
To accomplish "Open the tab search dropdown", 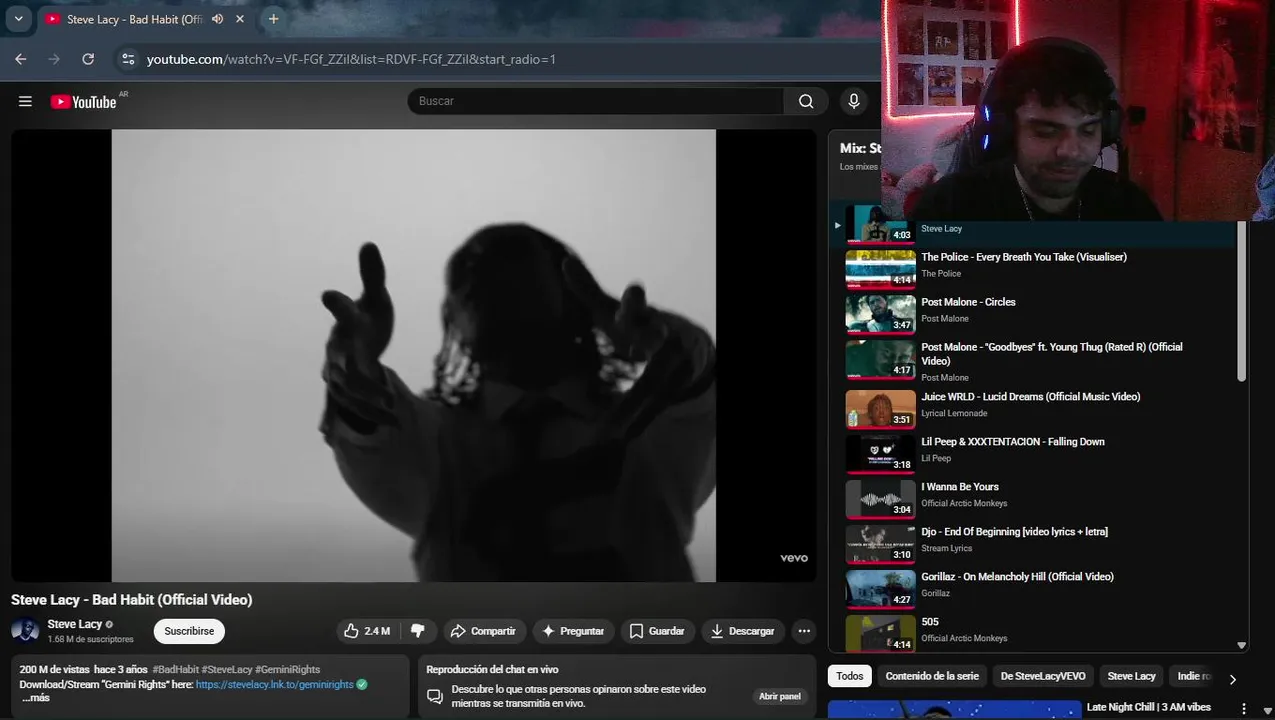I will pyautogui.click(x=18, y=19).
